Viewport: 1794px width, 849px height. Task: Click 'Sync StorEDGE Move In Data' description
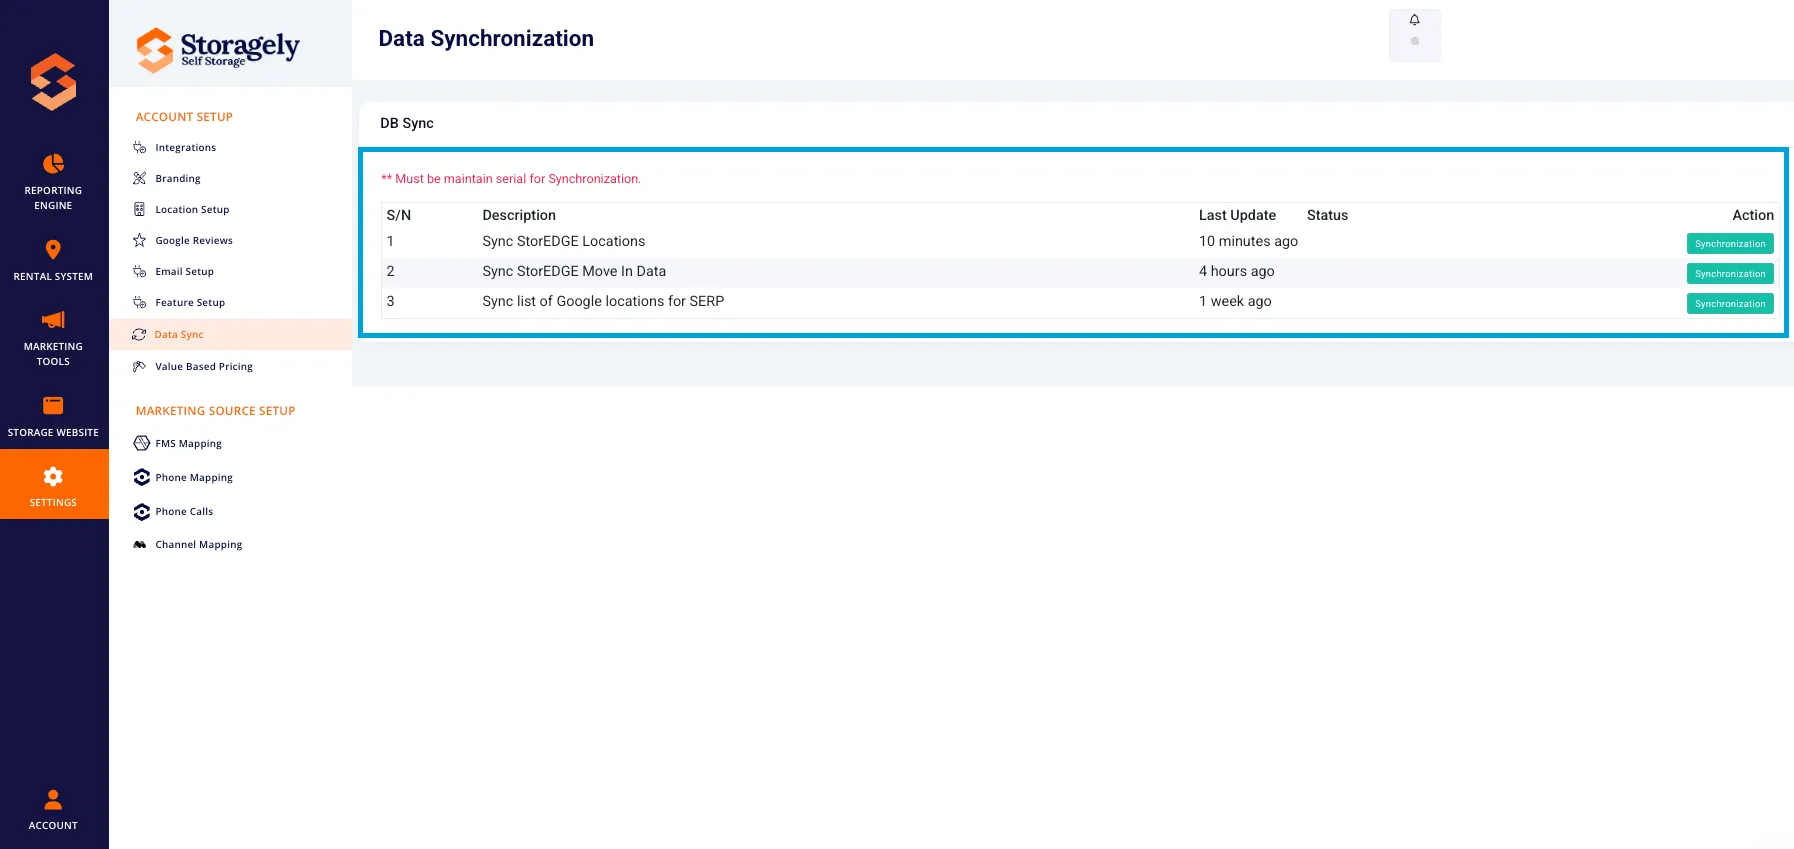coord(574,271)
